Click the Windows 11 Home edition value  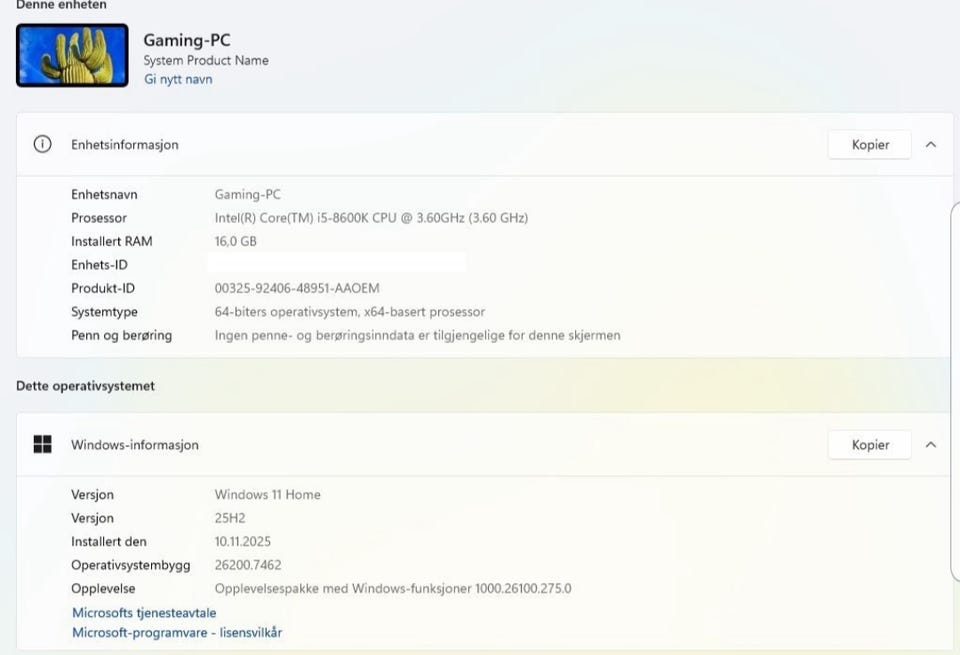tap(268, 494)
